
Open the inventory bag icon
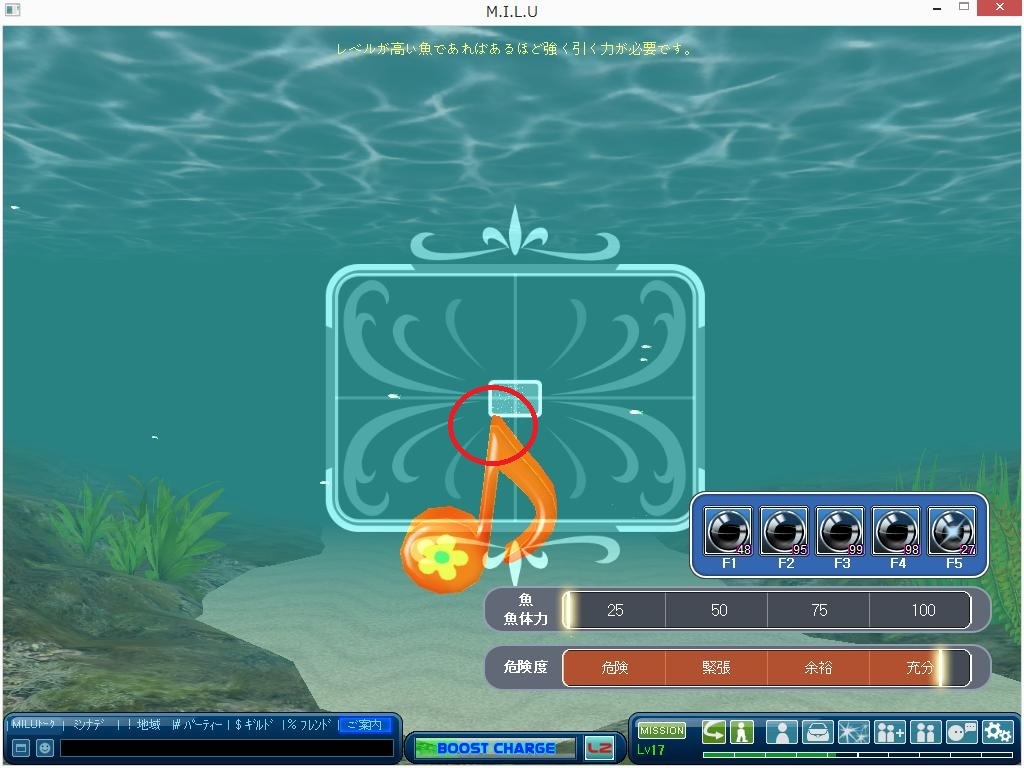click(818, 732)
